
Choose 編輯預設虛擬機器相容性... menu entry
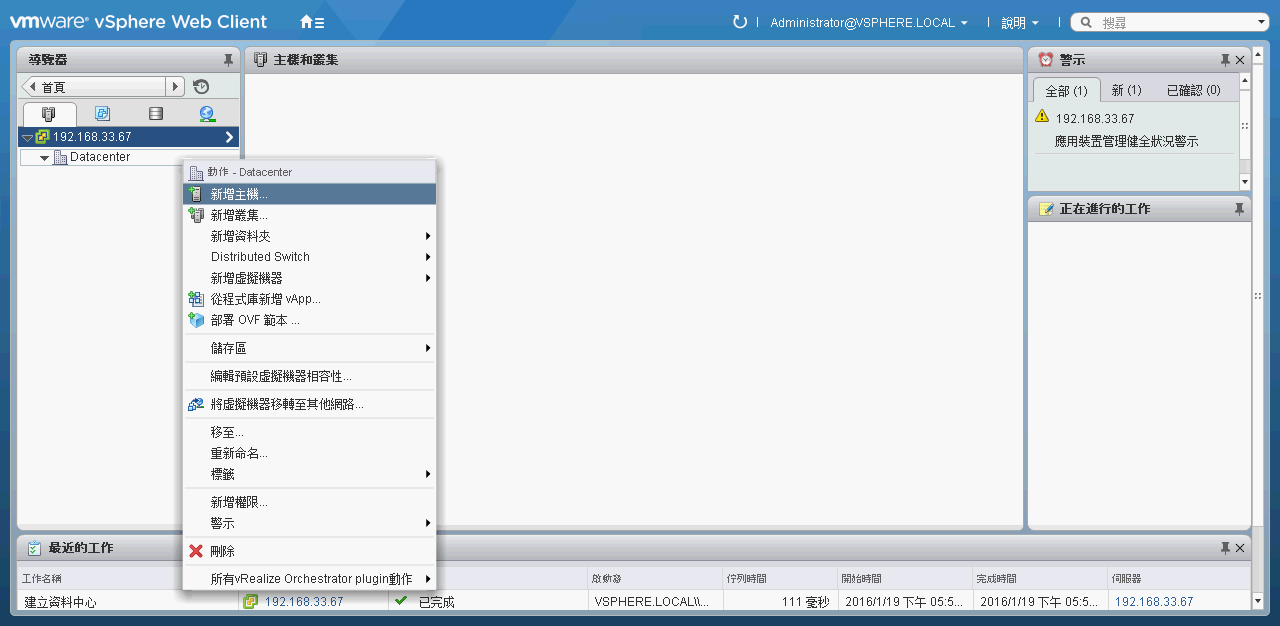click(310, 376)
